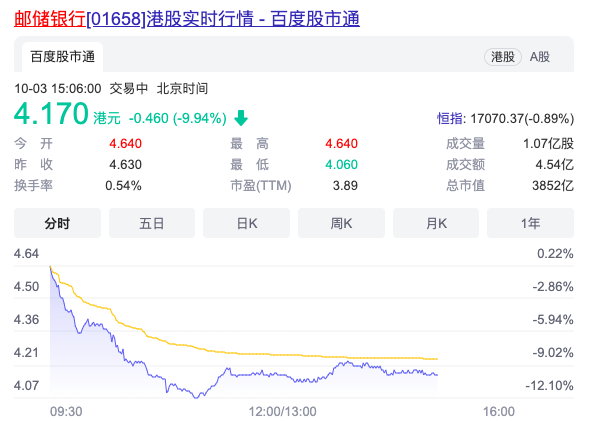This screenshot has width=600, height=421.
Task: Click the 总市值 label
Action: [x=465, y=186]
